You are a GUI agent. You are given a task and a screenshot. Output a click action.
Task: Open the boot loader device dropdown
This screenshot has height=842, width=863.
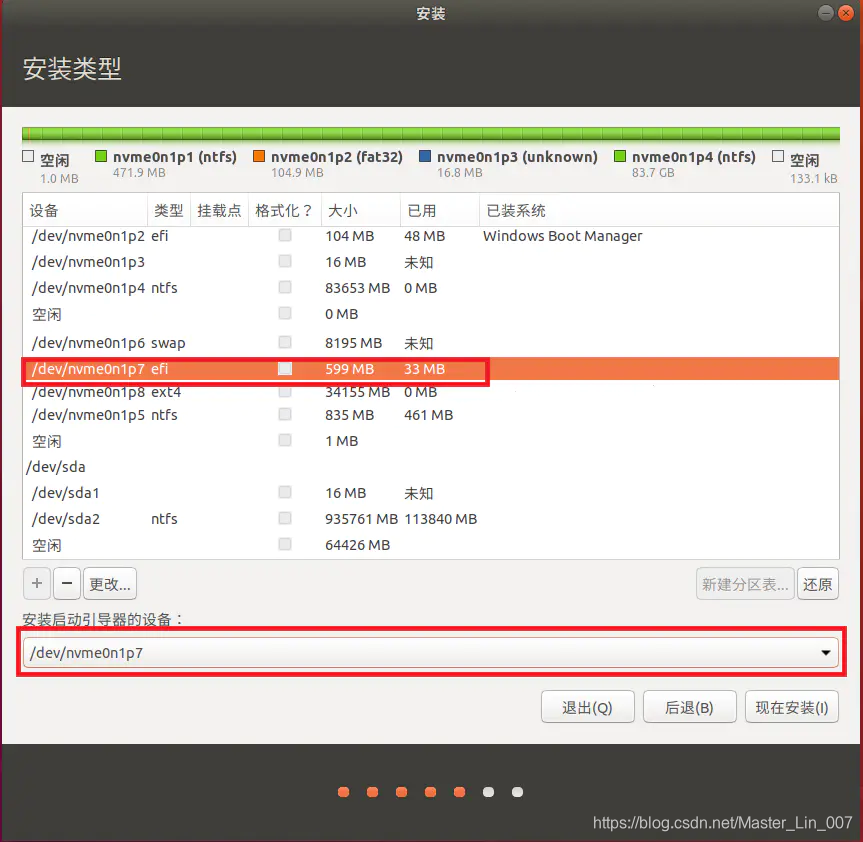point(826,652)
